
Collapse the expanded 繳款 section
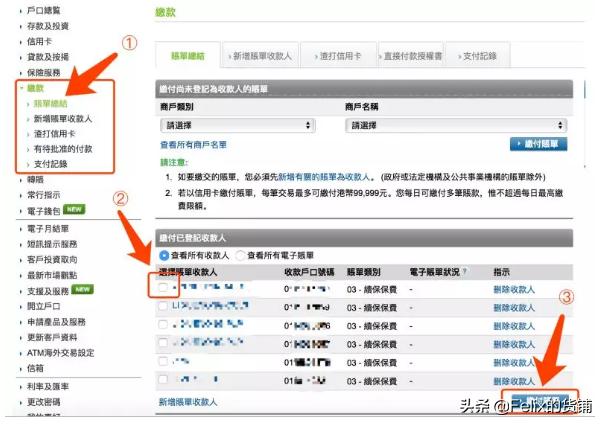coord(35,88)
